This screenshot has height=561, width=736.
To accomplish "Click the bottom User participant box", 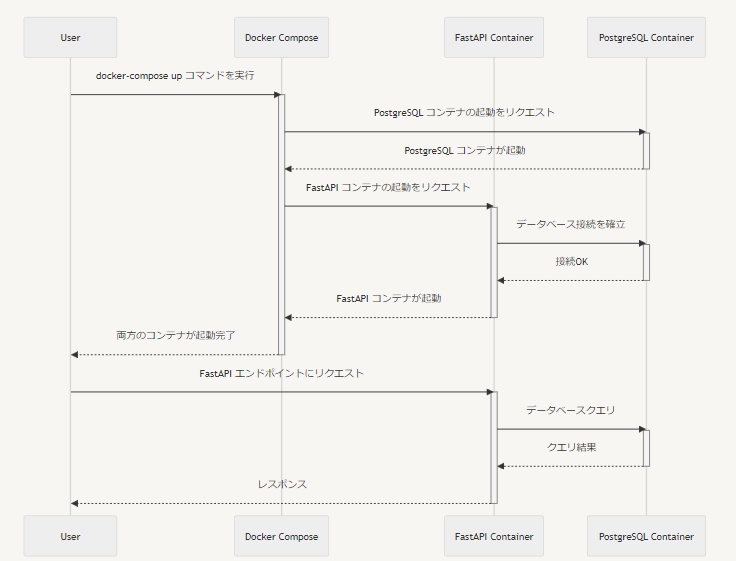I will (x=70, y=536).
